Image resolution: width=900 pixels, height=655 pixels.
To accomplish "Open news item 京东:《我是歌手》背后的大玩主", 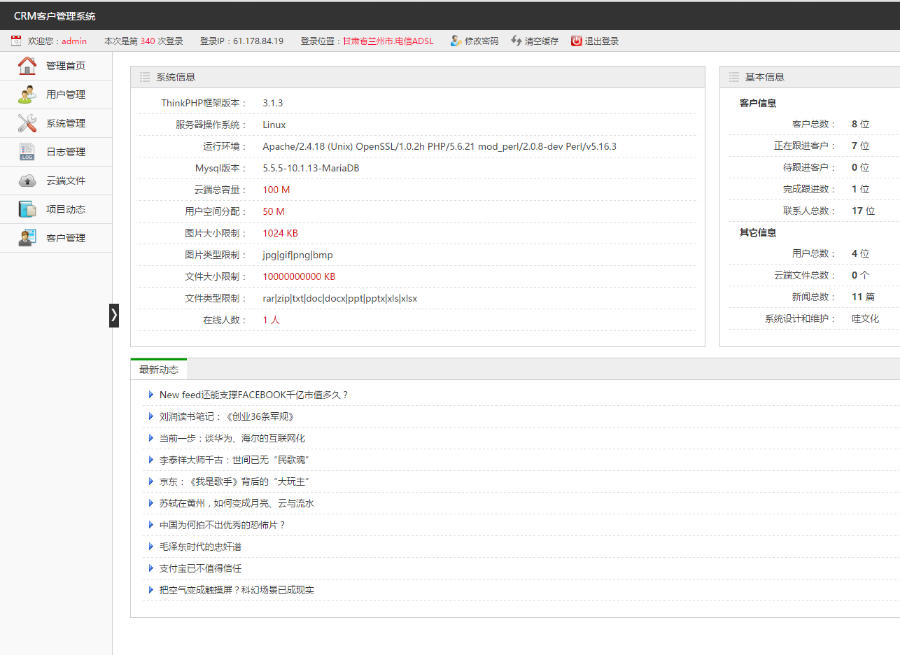I will tap(234, 482).
